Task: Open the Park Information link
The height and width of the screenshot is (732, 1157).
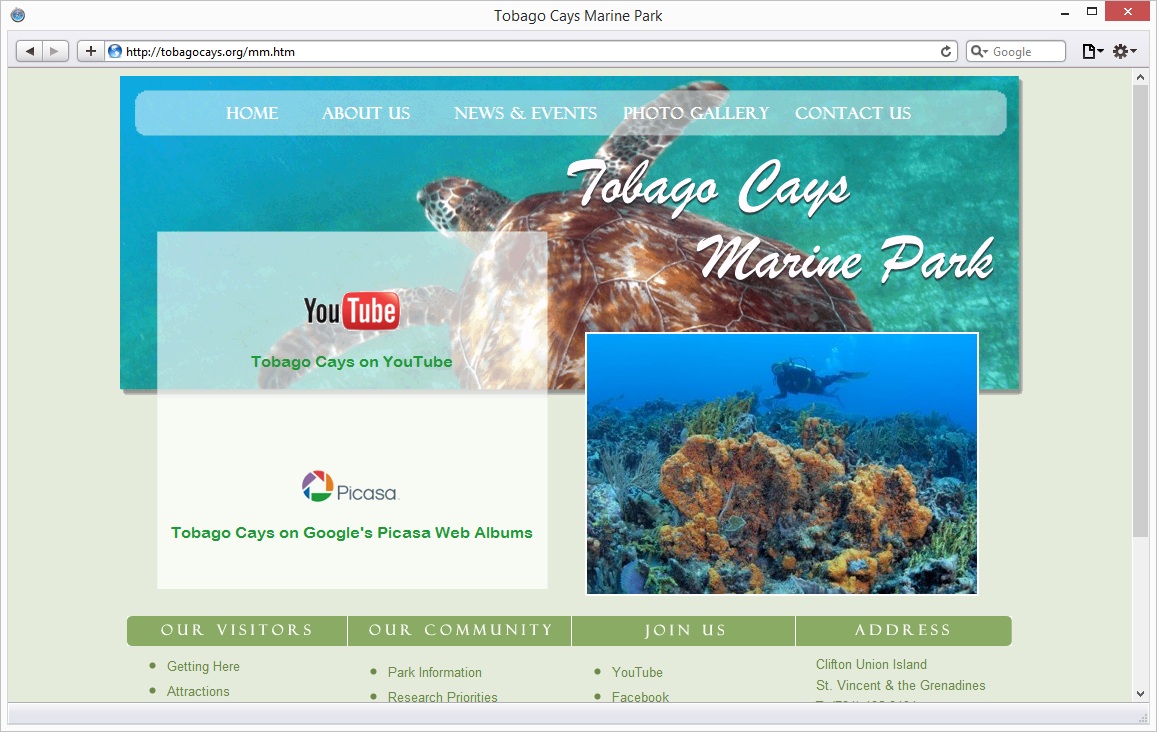Action: click(435, 672)
